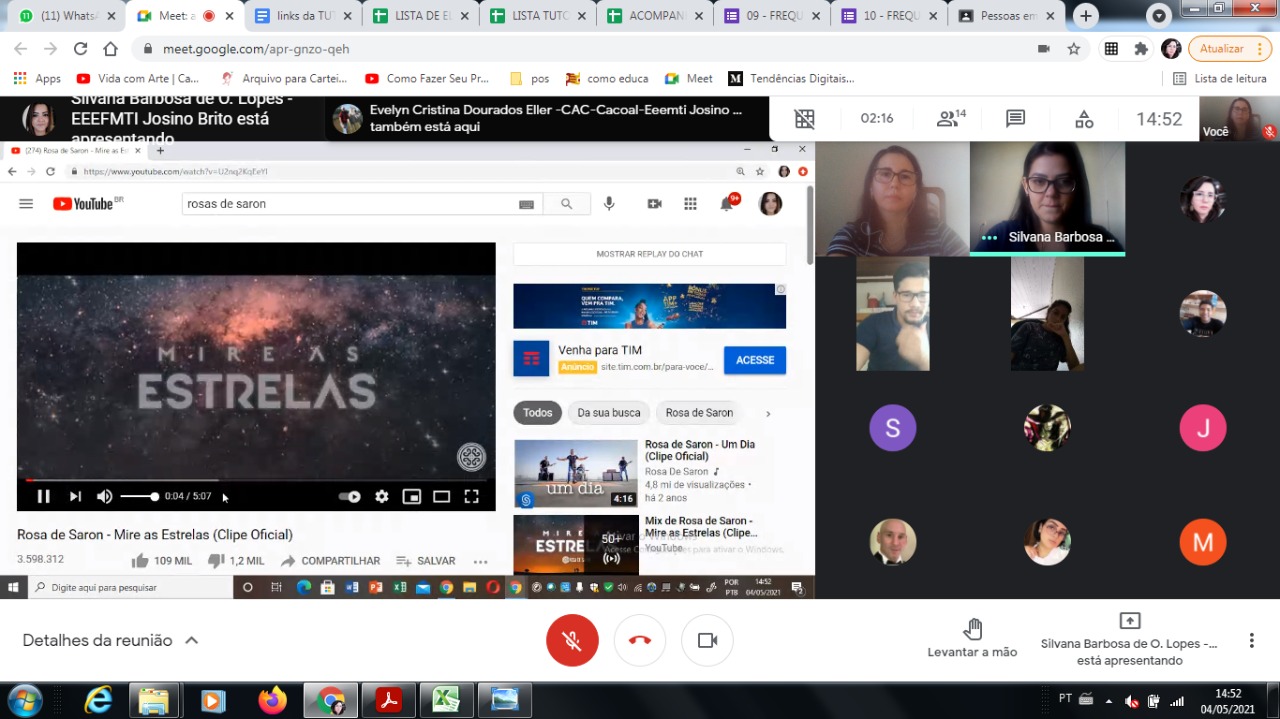Click the crossed-out grid layout icon in Meet
1280x719 pixels.
[804, 119]
